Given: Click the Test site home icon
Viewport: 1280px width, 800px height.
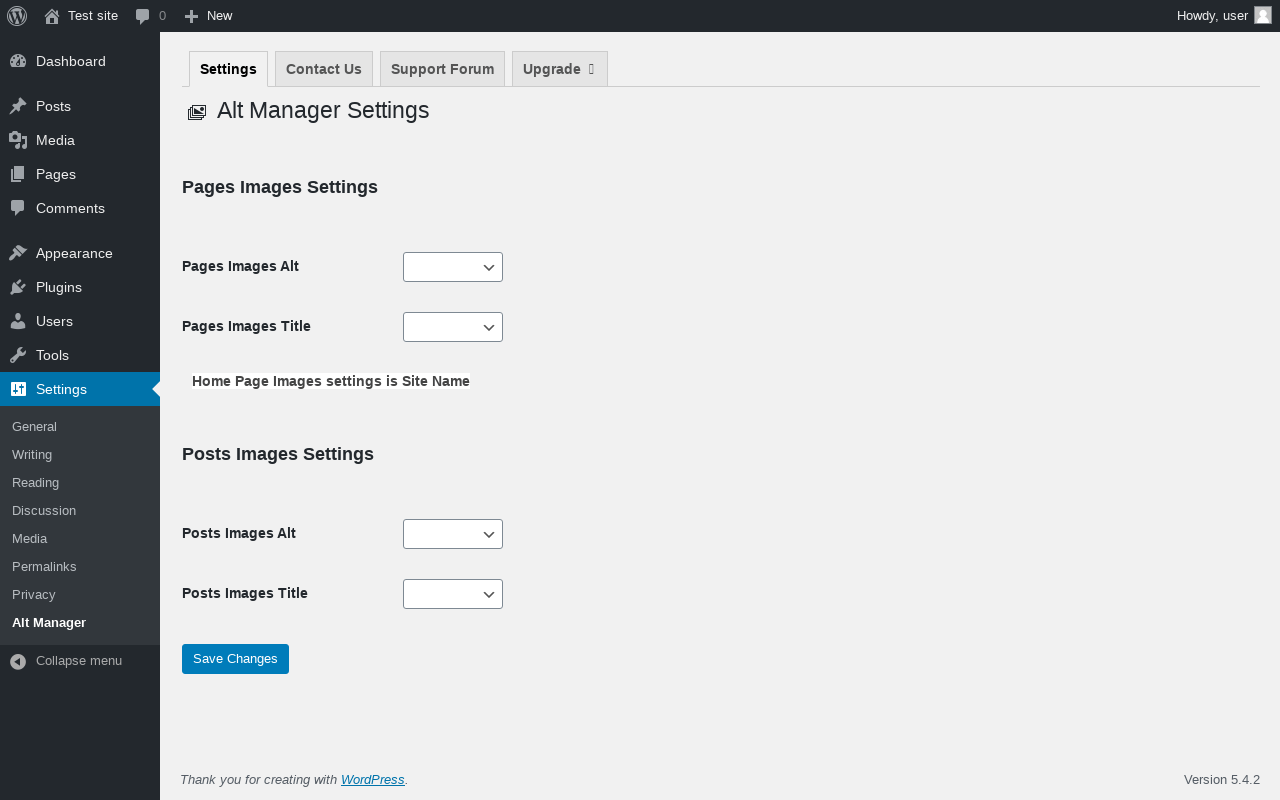Looking at the screenshot, I should [x=52, y=16].
